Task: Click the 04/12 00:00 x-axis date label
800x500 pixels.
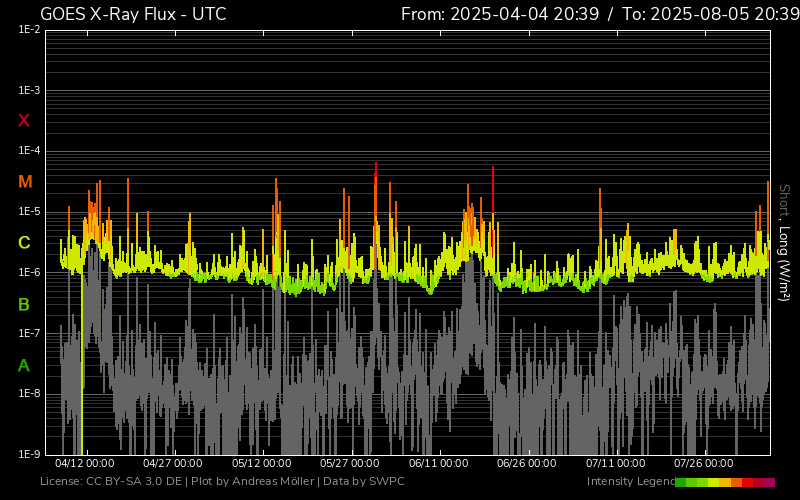Action: pyautogui.click(x=84, y=464)
